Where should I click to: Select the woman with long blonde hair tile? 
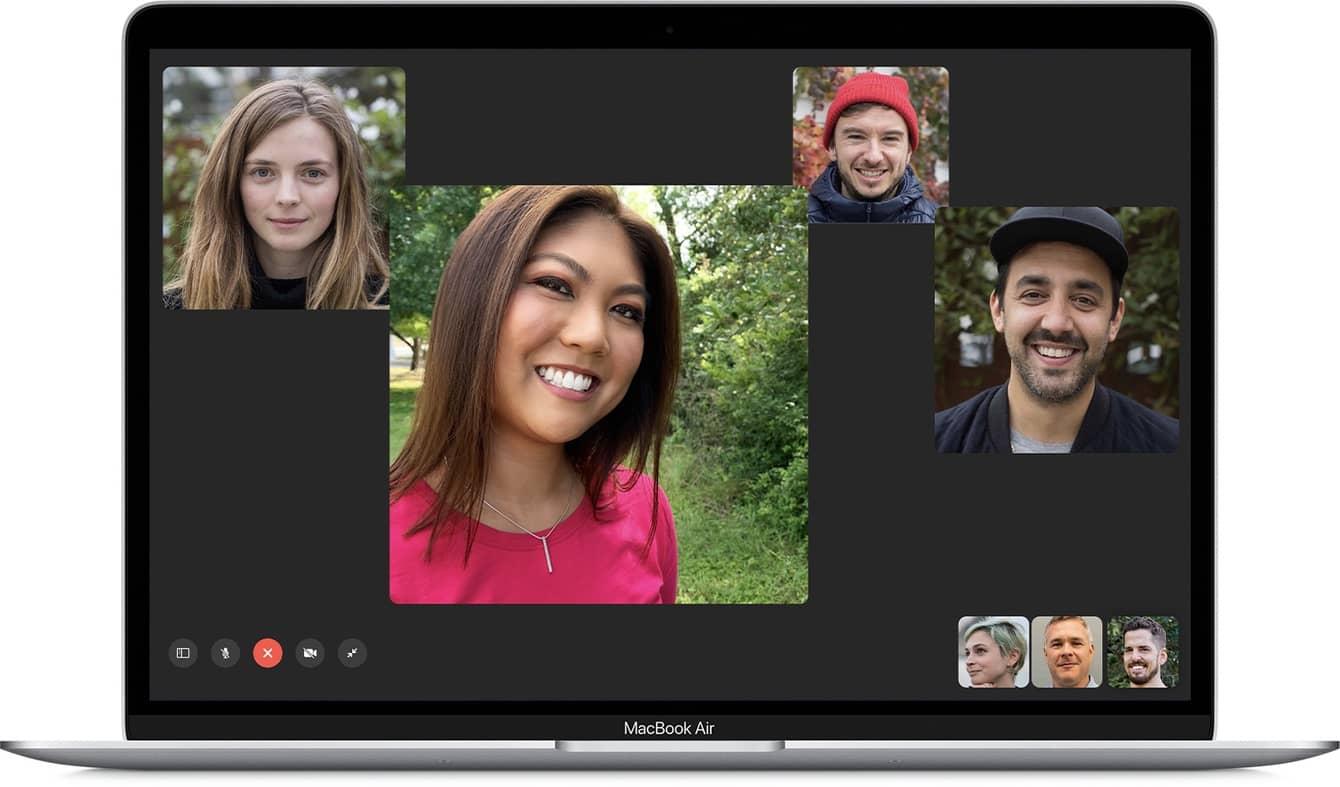coord(284,188)
